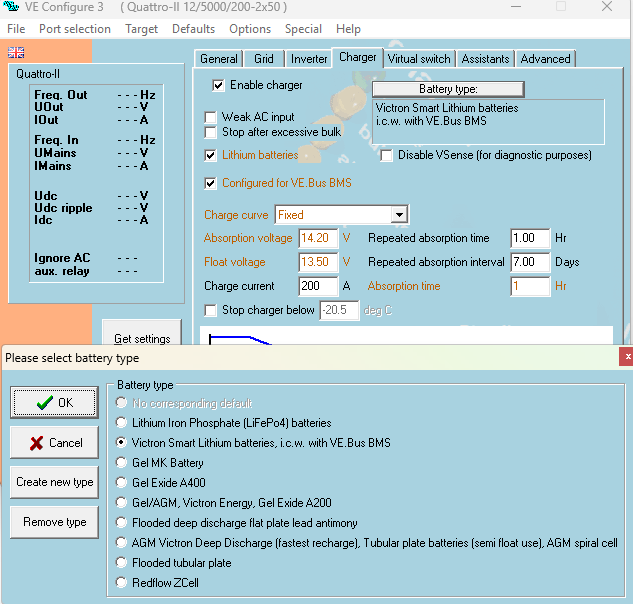Open the Help menu
This screenshot has height=604, width=633.
click(x=348, y=29)
